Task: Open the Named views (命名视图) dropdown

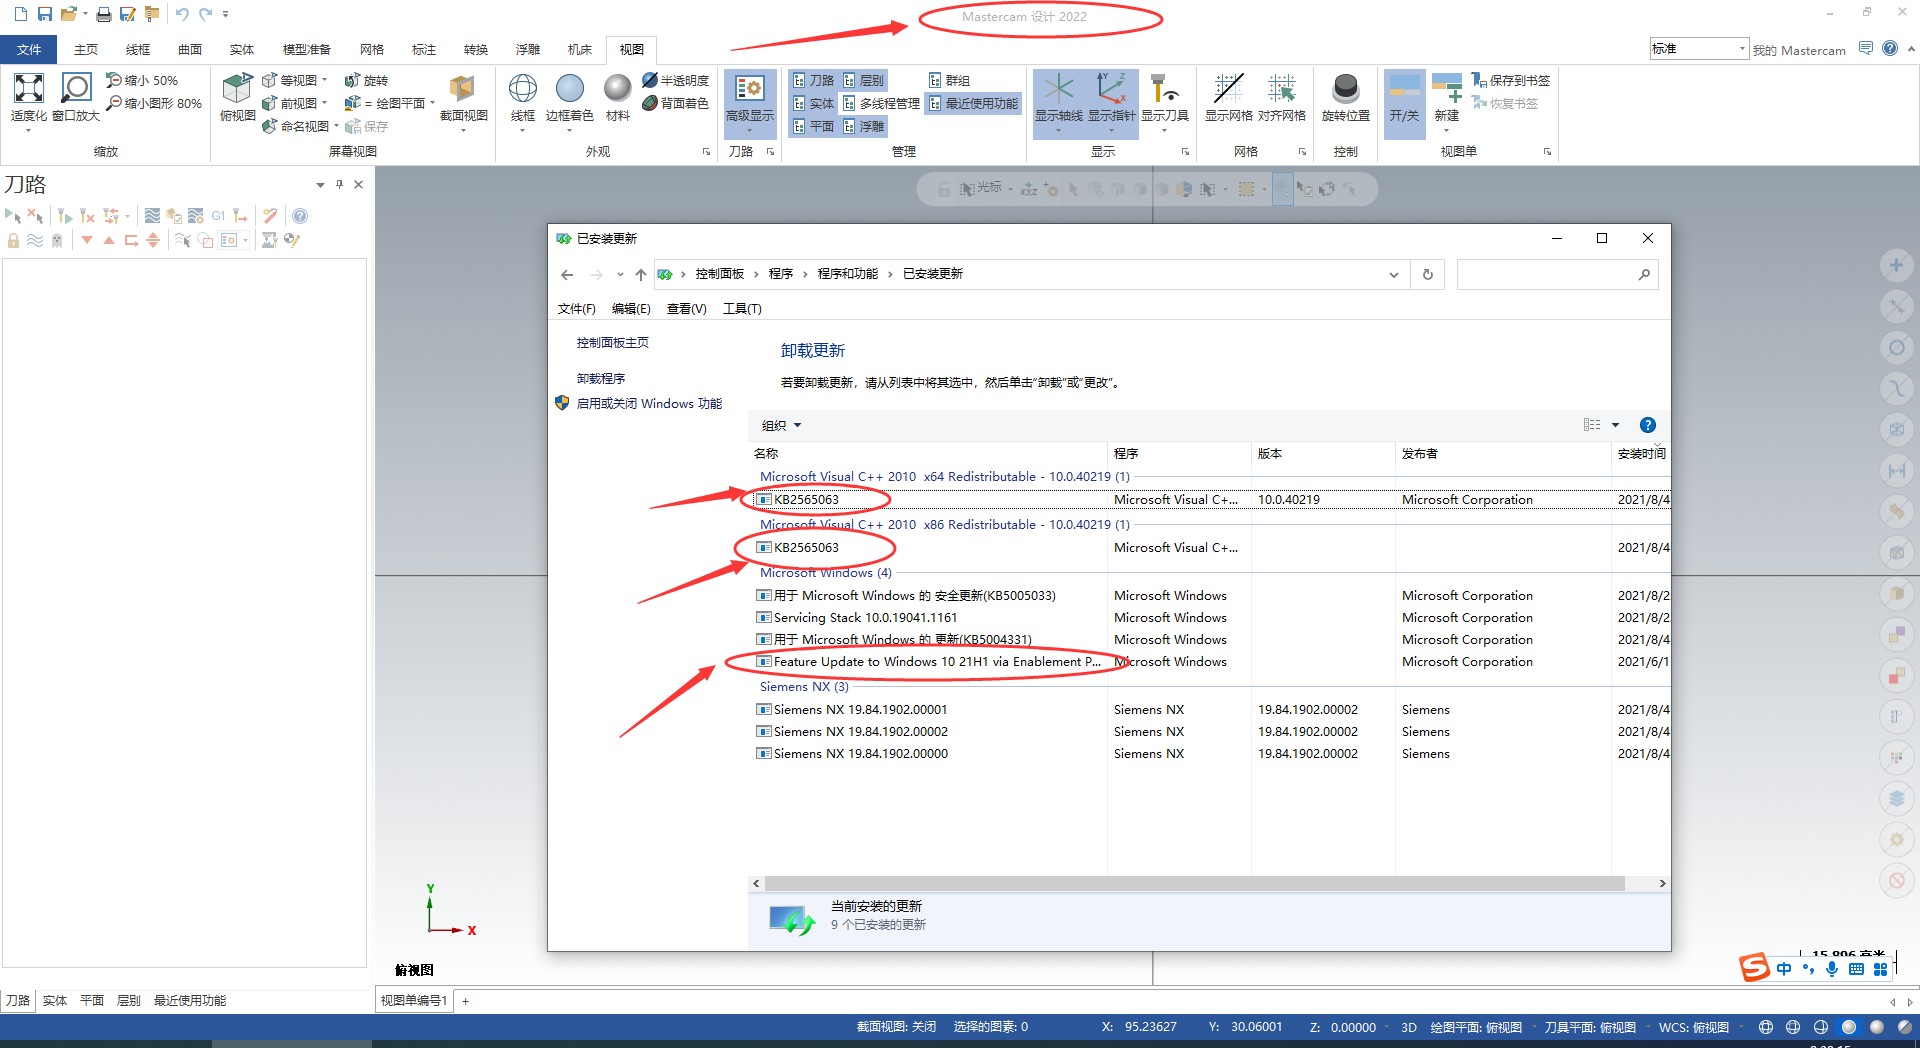Action: coord(335,126)
